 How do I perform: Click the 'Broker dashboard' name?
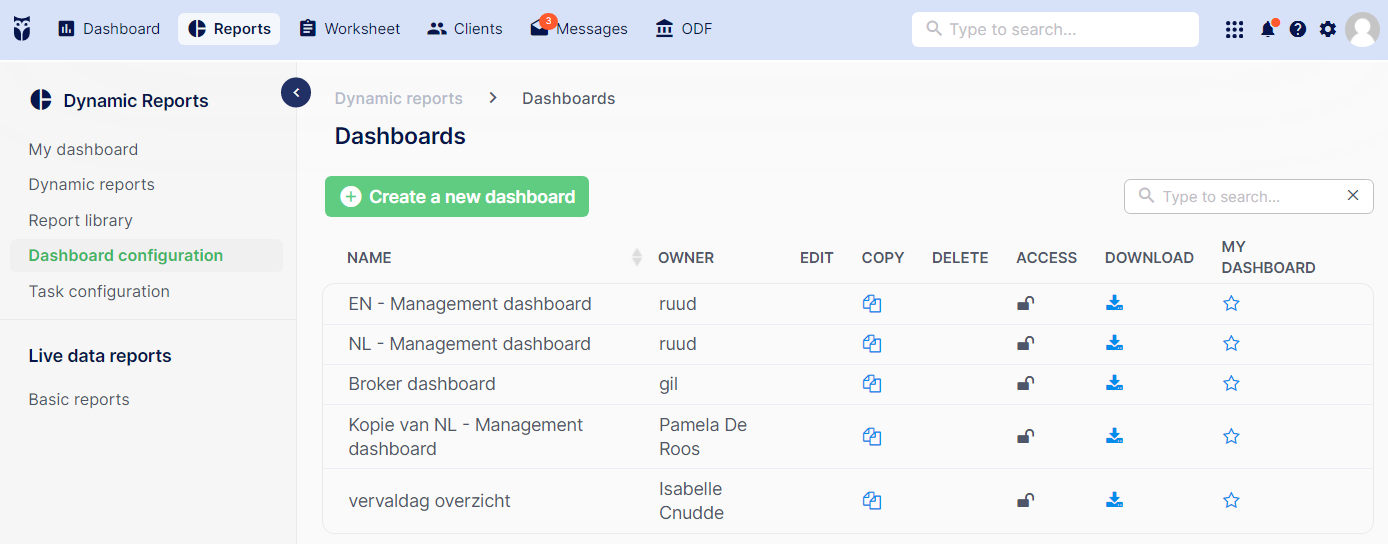[422, 384]
